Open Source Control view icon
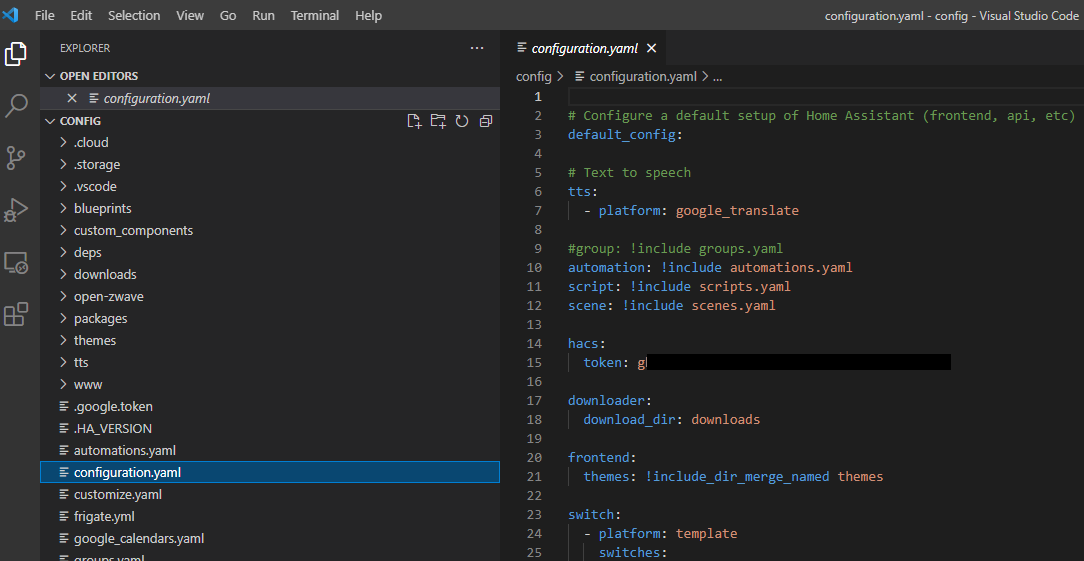This screenshot has width=1084, height=561. tap(16, 158)
